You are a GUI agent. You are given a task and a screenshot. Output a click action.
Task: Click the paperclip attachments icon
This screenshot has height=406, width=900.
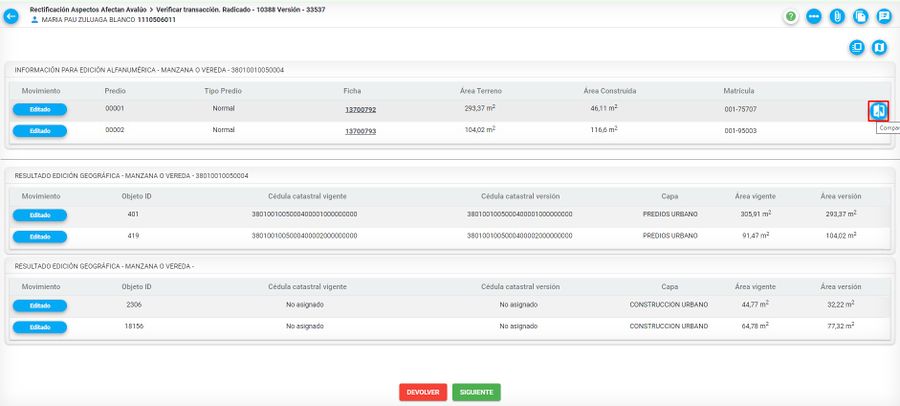[837, 16]
